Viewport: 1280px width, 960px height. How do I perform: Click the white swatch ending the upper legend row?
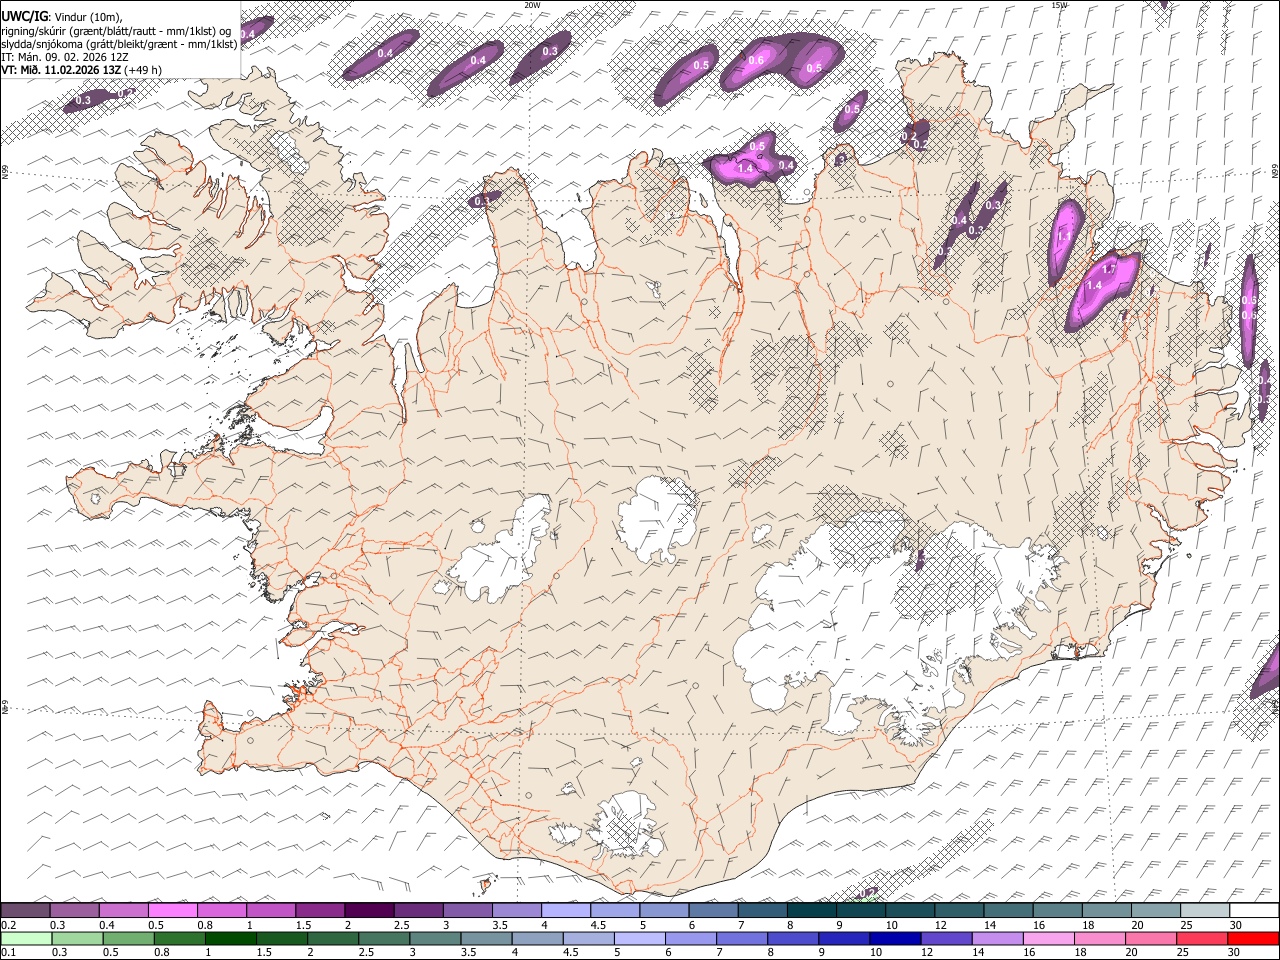(1254, 910)
